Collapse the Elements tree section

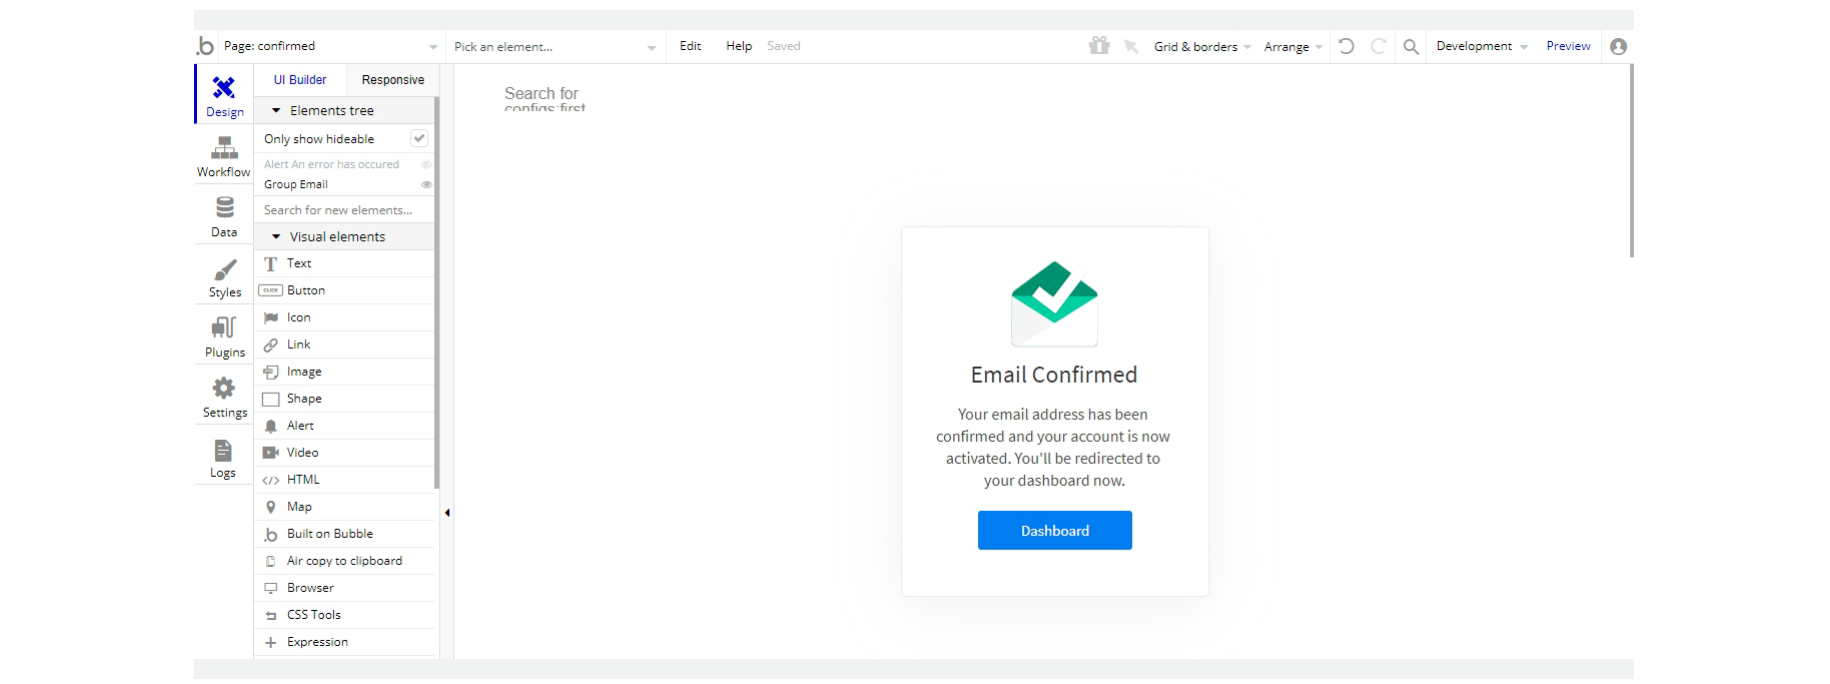(276, 111)
